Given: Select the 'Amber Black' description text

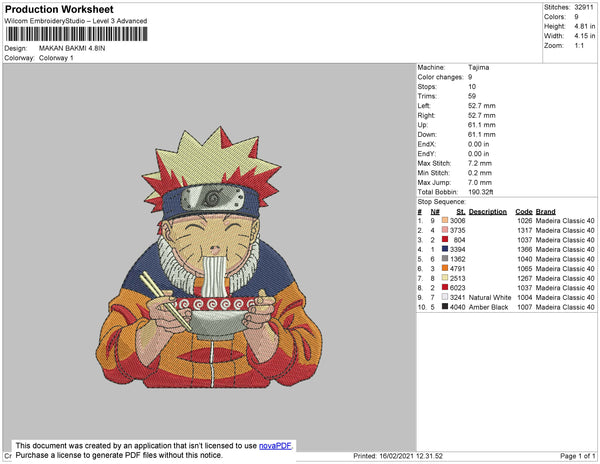Looking at the screenshot, I should (488, 307).
